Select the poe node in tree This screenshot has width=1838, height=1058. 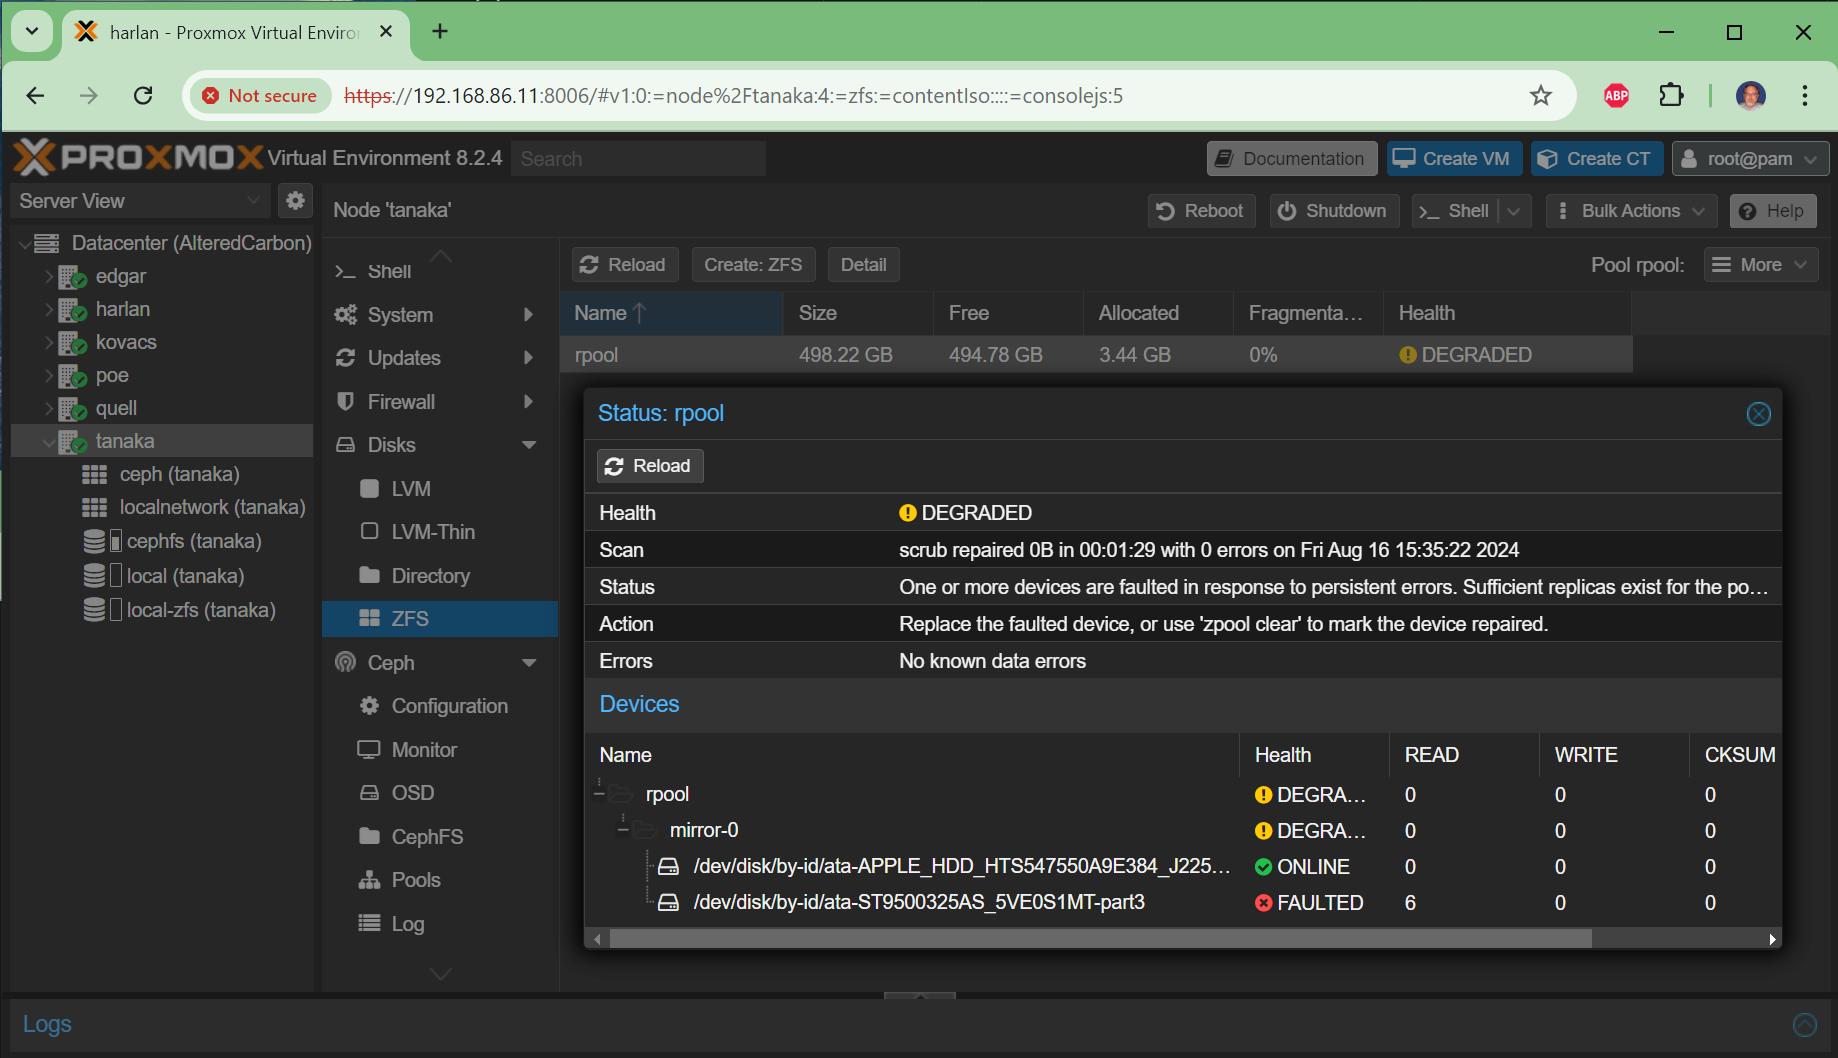(x=112, y=375)
